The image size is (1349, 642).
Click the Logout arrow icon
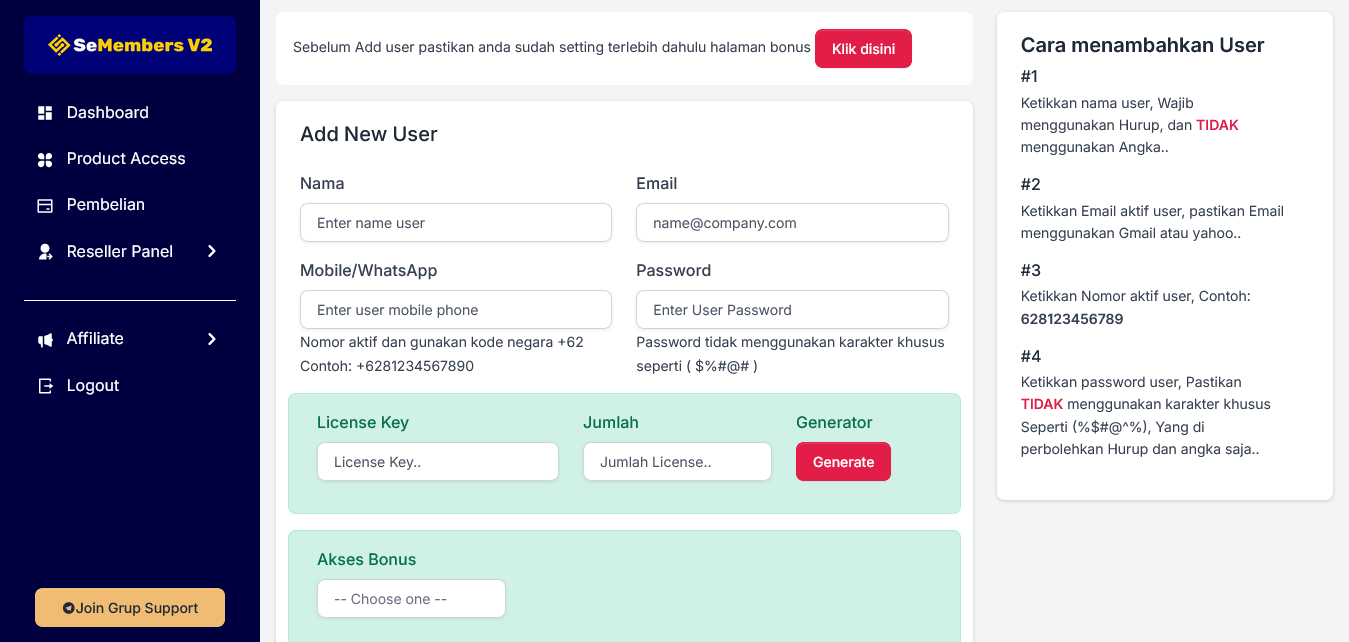(x=45, y=386)
